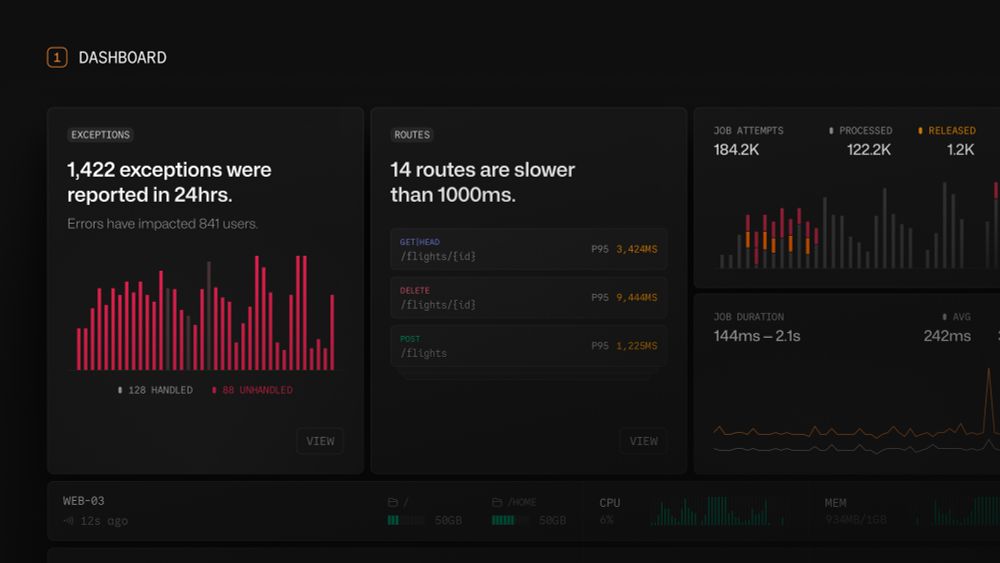
Task: Click the 128 HANDLED legend entry
Action: point(155,390)
